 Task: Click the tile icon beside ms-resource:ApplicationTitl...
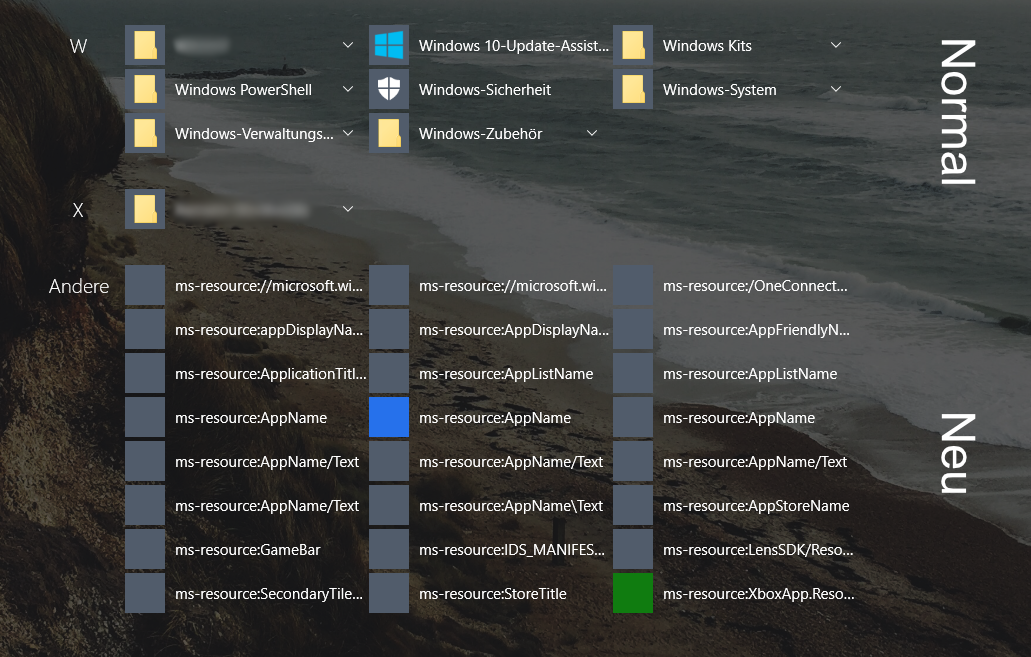coord(145,373)
